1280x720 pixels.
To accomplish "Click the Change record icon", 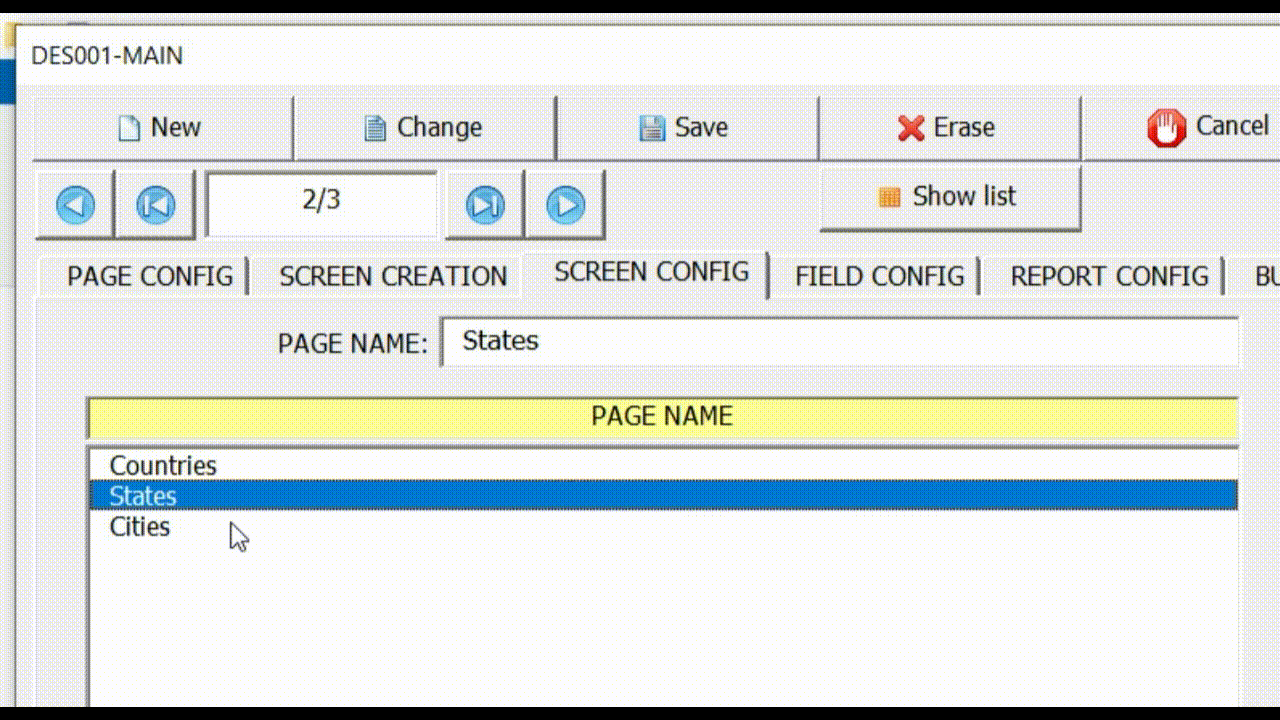I will [373, 128].
